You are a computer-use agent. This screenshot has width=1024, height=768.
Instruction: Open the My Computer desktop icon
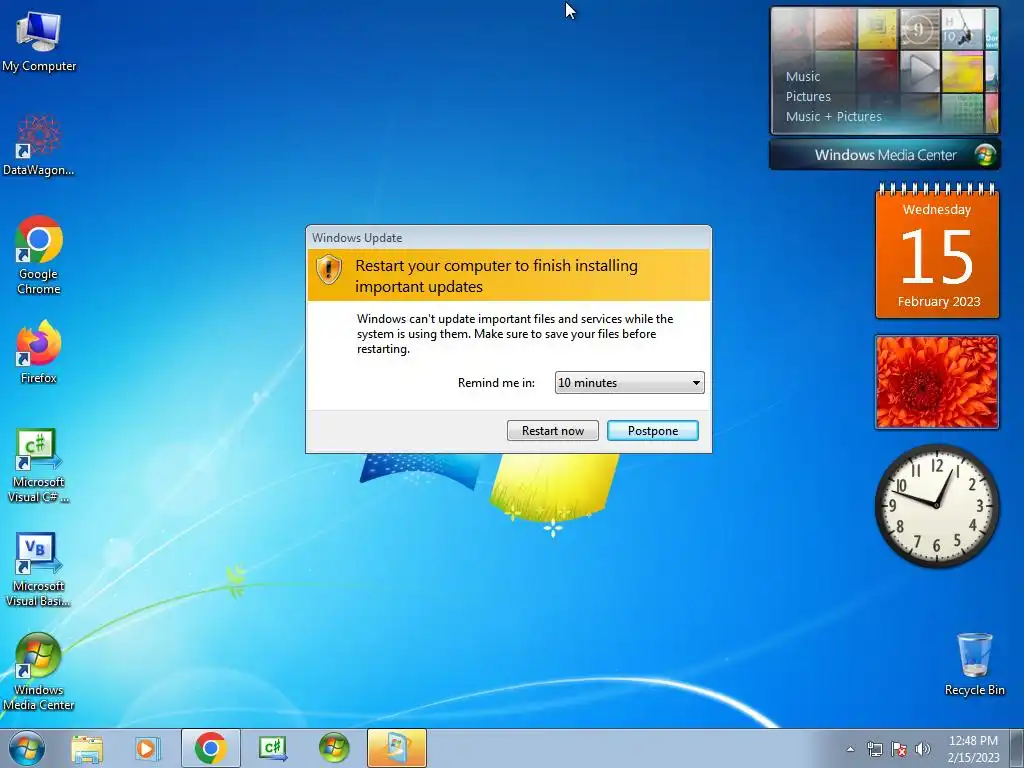click(39, 40)
